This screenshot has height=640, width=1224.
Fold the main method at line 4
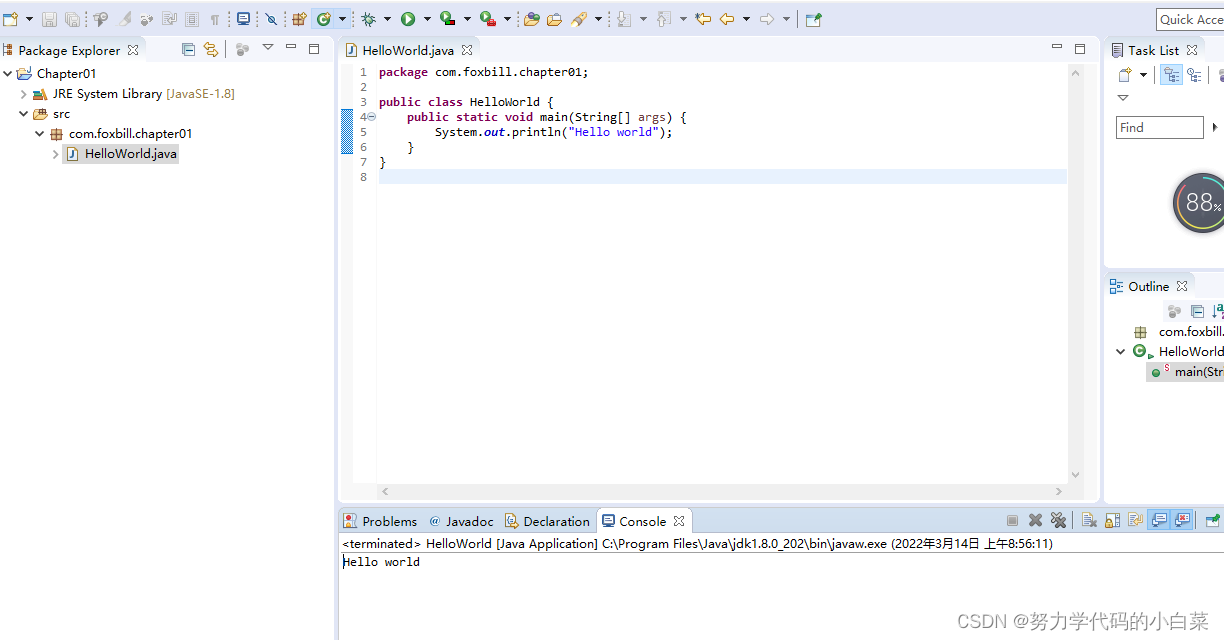click(x=372, y=117)
